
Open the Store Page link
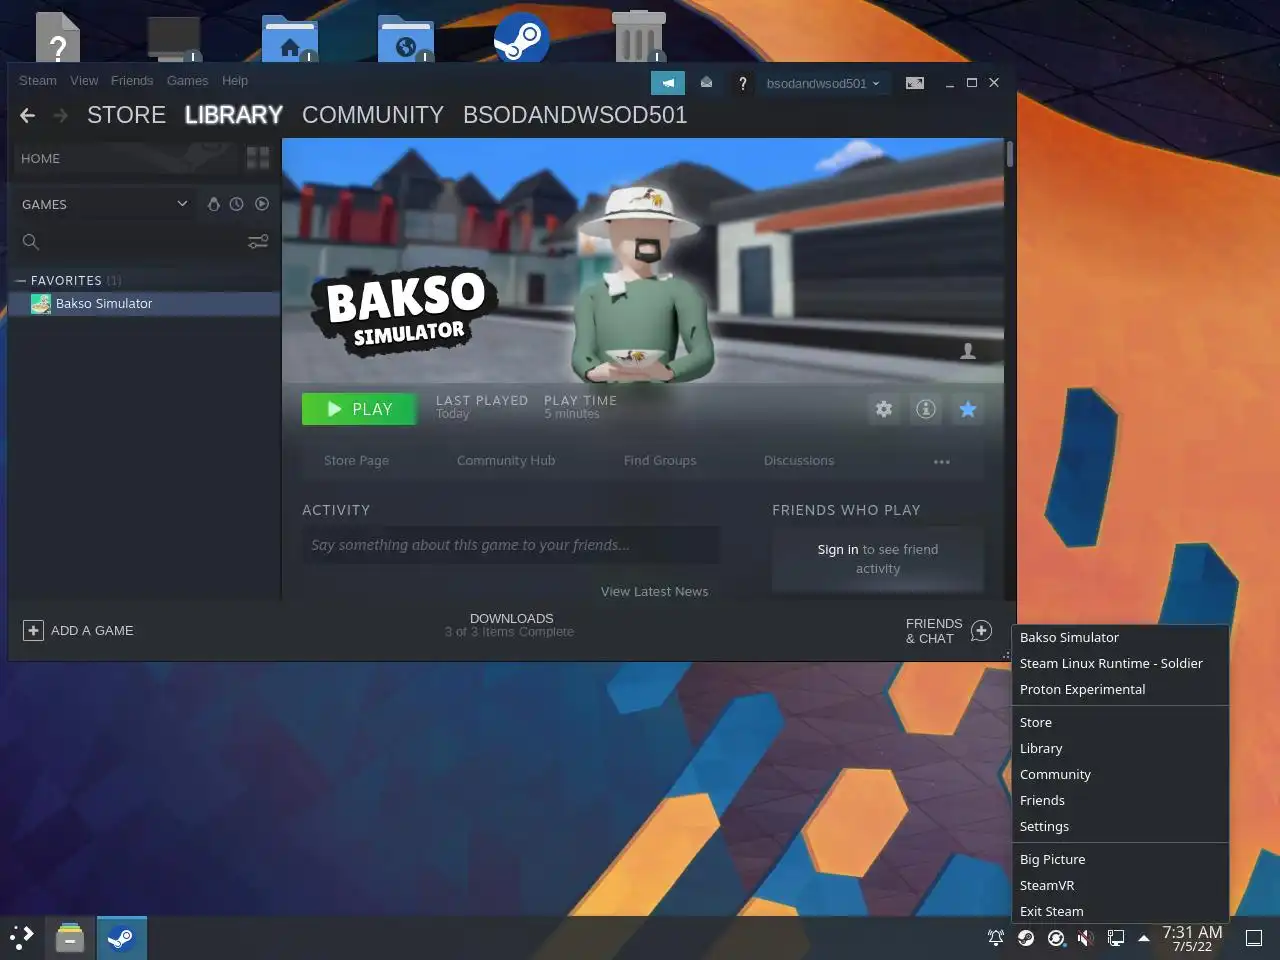tap(356, 461)
